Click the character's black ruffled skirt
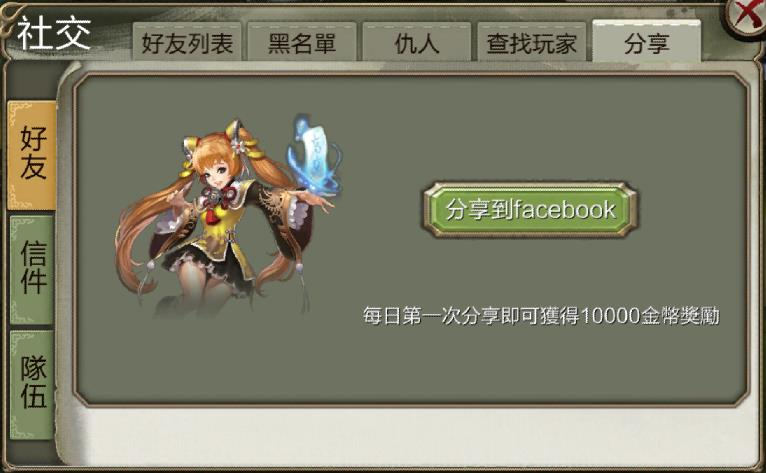Image resolution: width=766 pixels, height=473 pixels. point(210,266)
